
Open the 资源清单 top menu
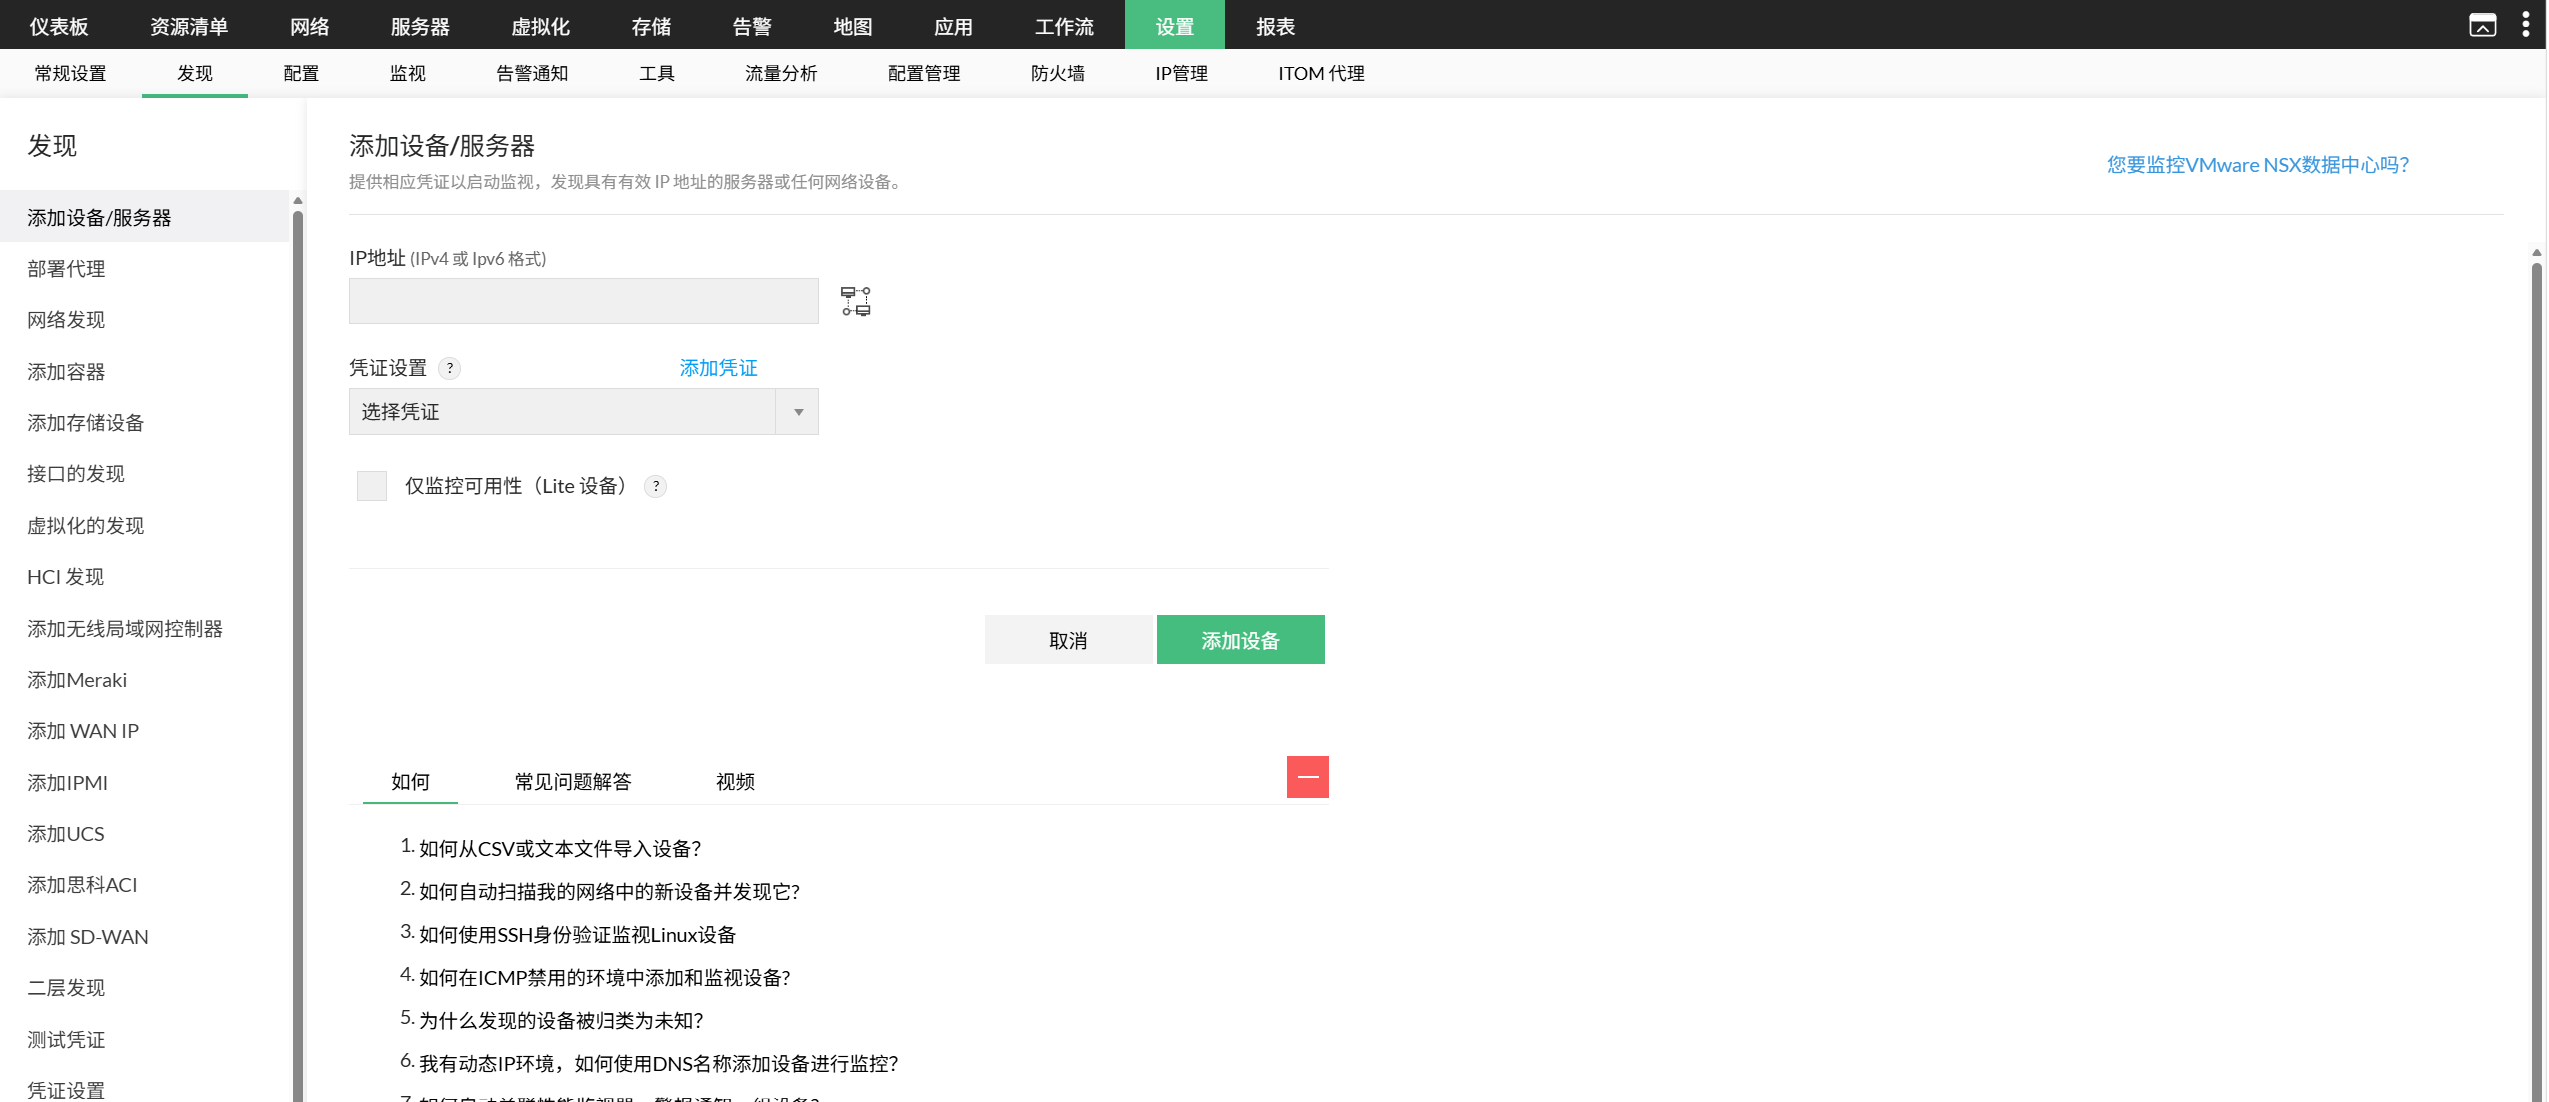pos(189,26)
